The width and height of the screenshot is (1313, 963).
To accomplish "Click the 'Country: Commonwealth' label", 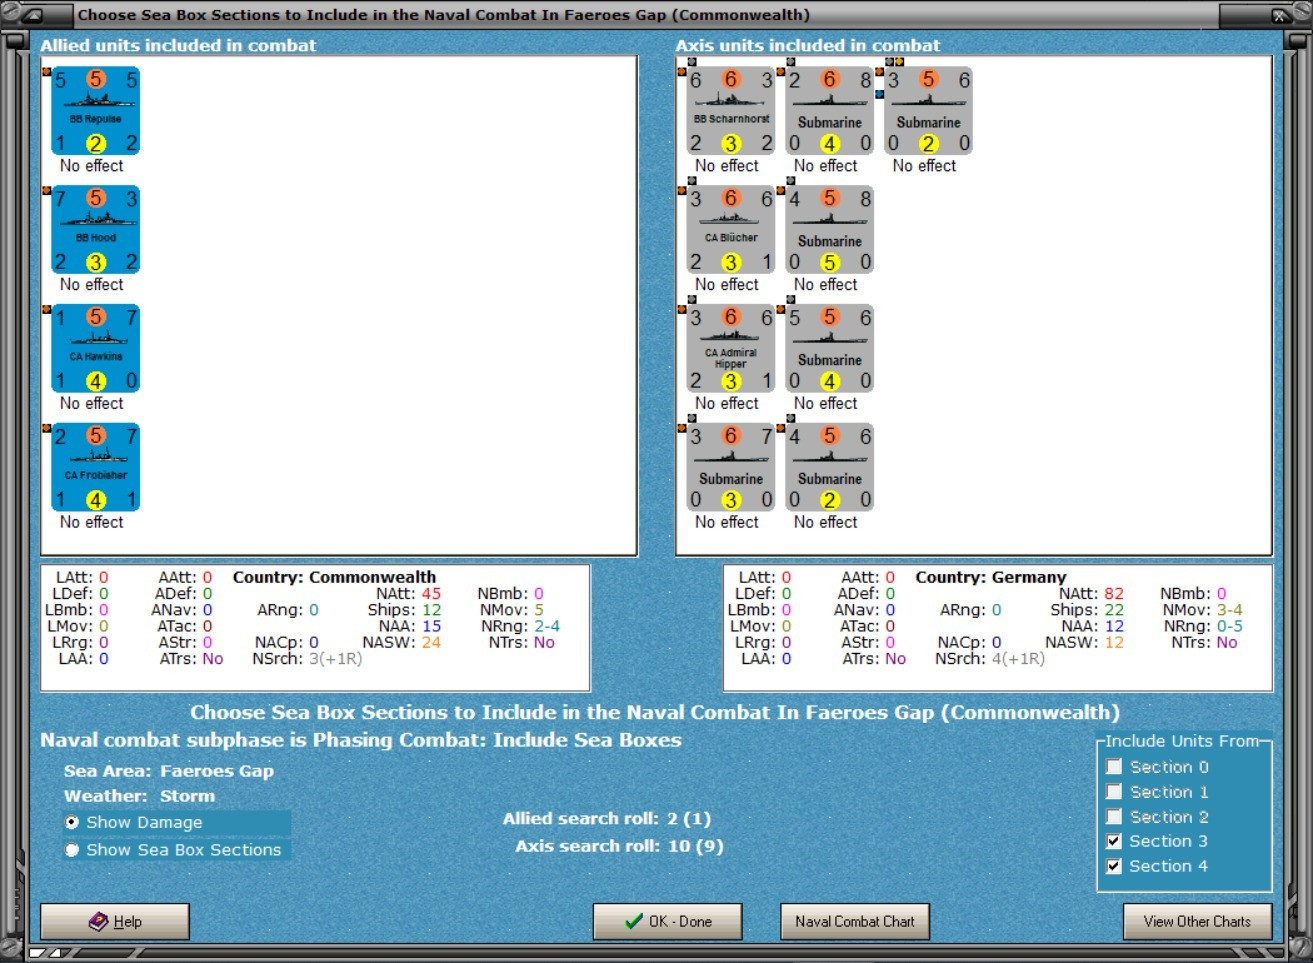I will [334, 577].
